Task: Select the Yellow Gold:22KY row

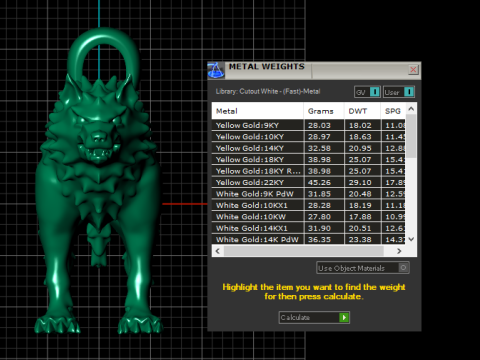Action: pos(308,183)
